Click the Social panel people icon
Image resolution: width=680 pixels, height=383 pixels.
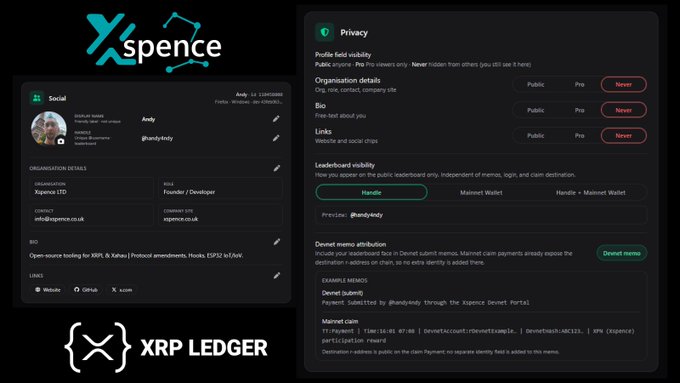(x=37, y=98)
